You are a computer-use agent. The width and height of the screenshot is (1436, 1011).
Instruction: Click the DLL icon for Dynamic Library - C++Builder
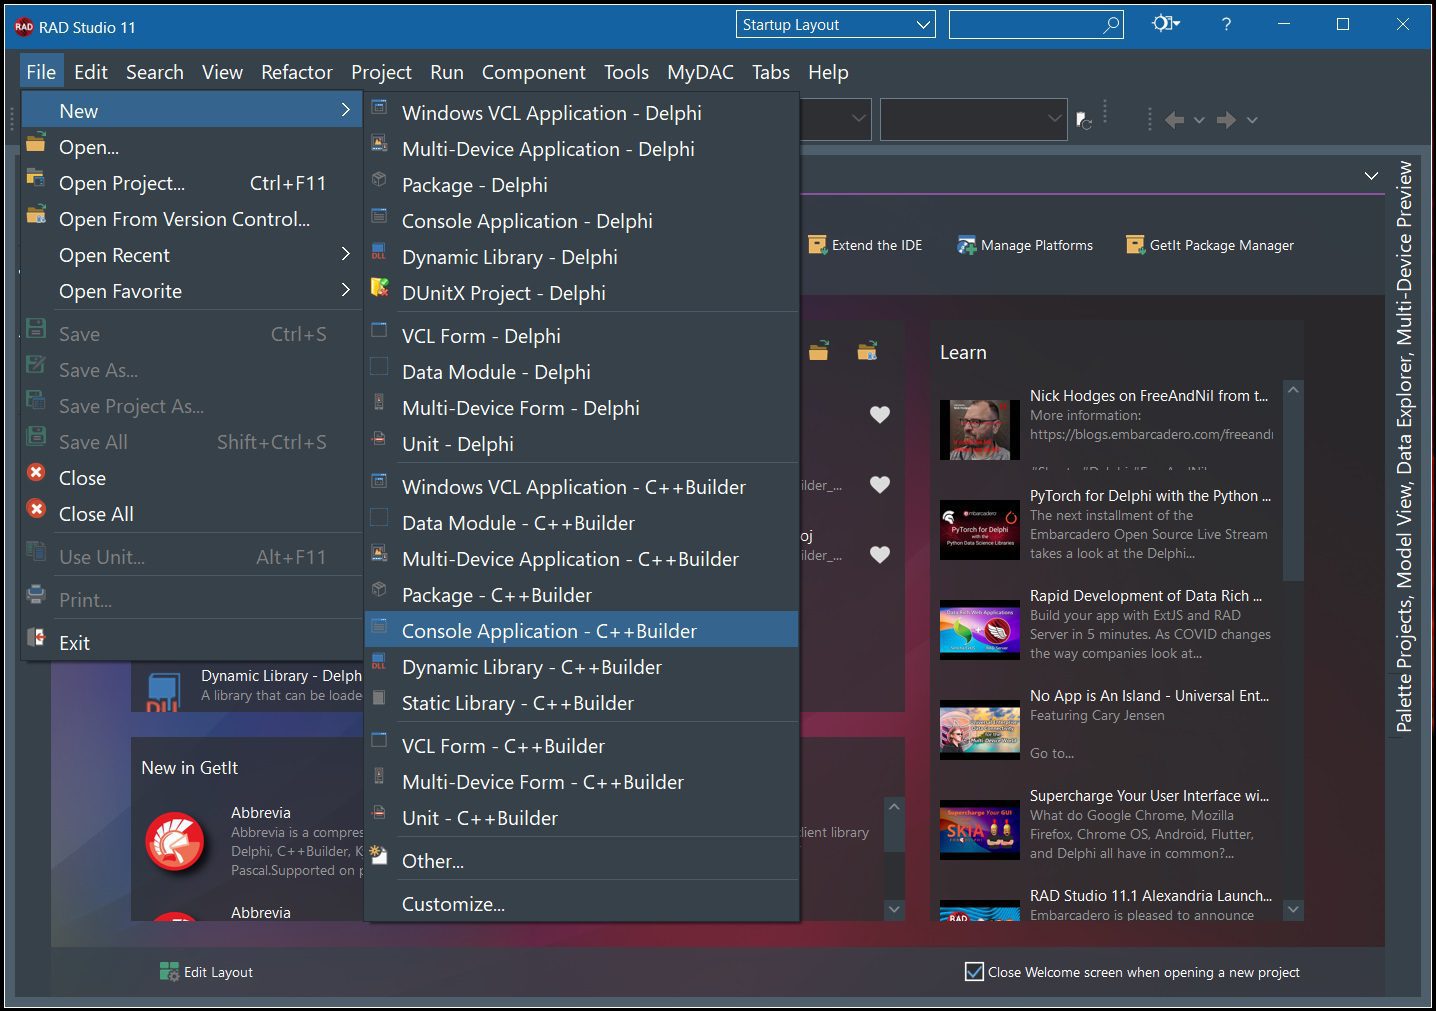point(379,662)
